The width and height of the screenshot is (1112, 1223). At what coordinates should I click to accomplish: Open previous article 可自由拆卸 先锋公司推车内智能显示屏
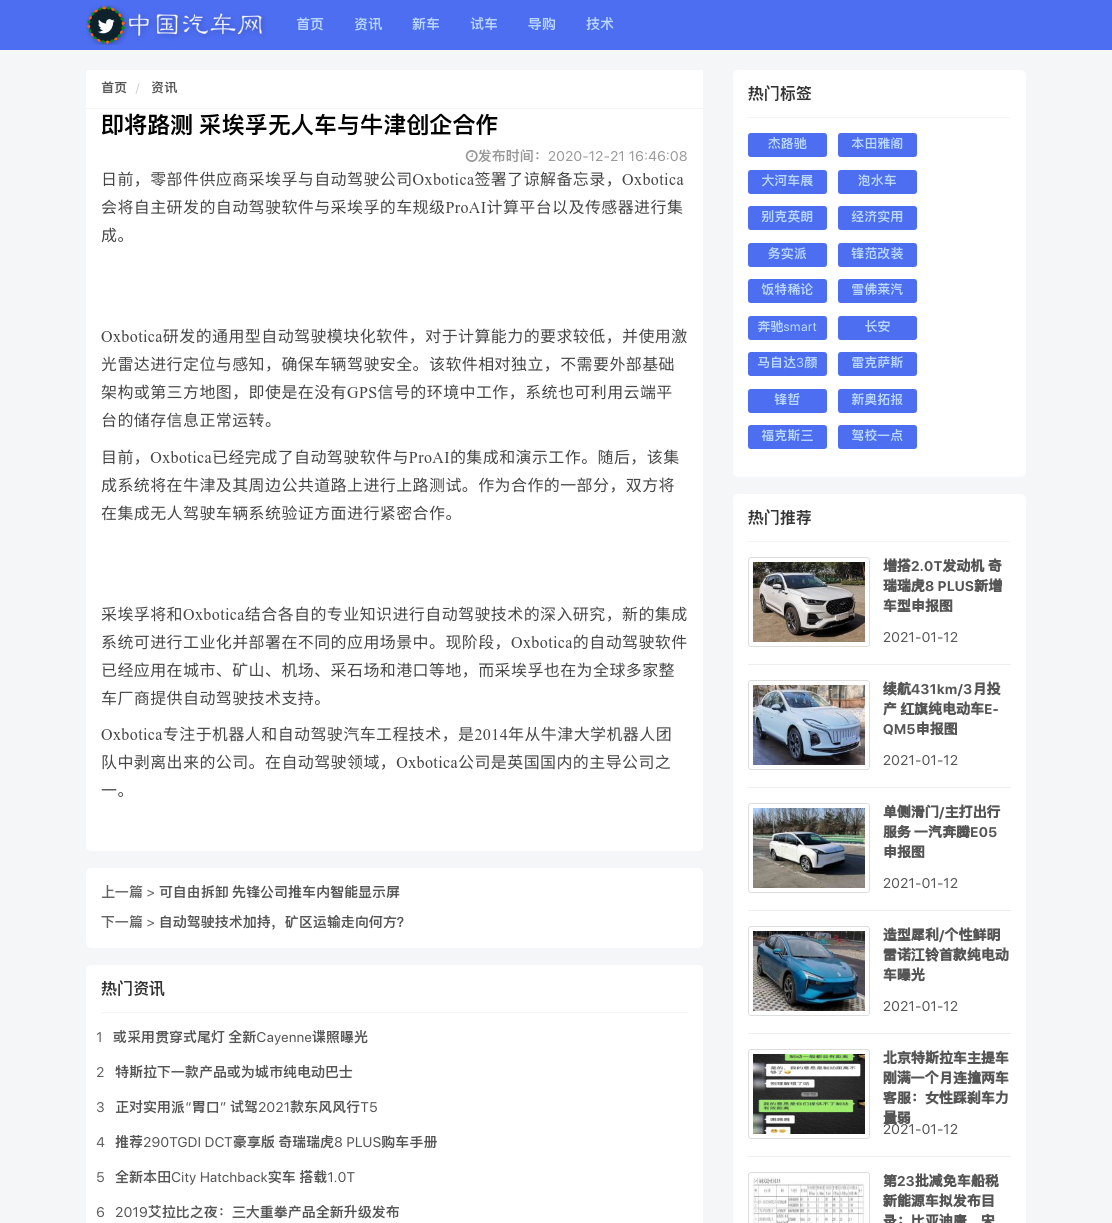point(279,892)
